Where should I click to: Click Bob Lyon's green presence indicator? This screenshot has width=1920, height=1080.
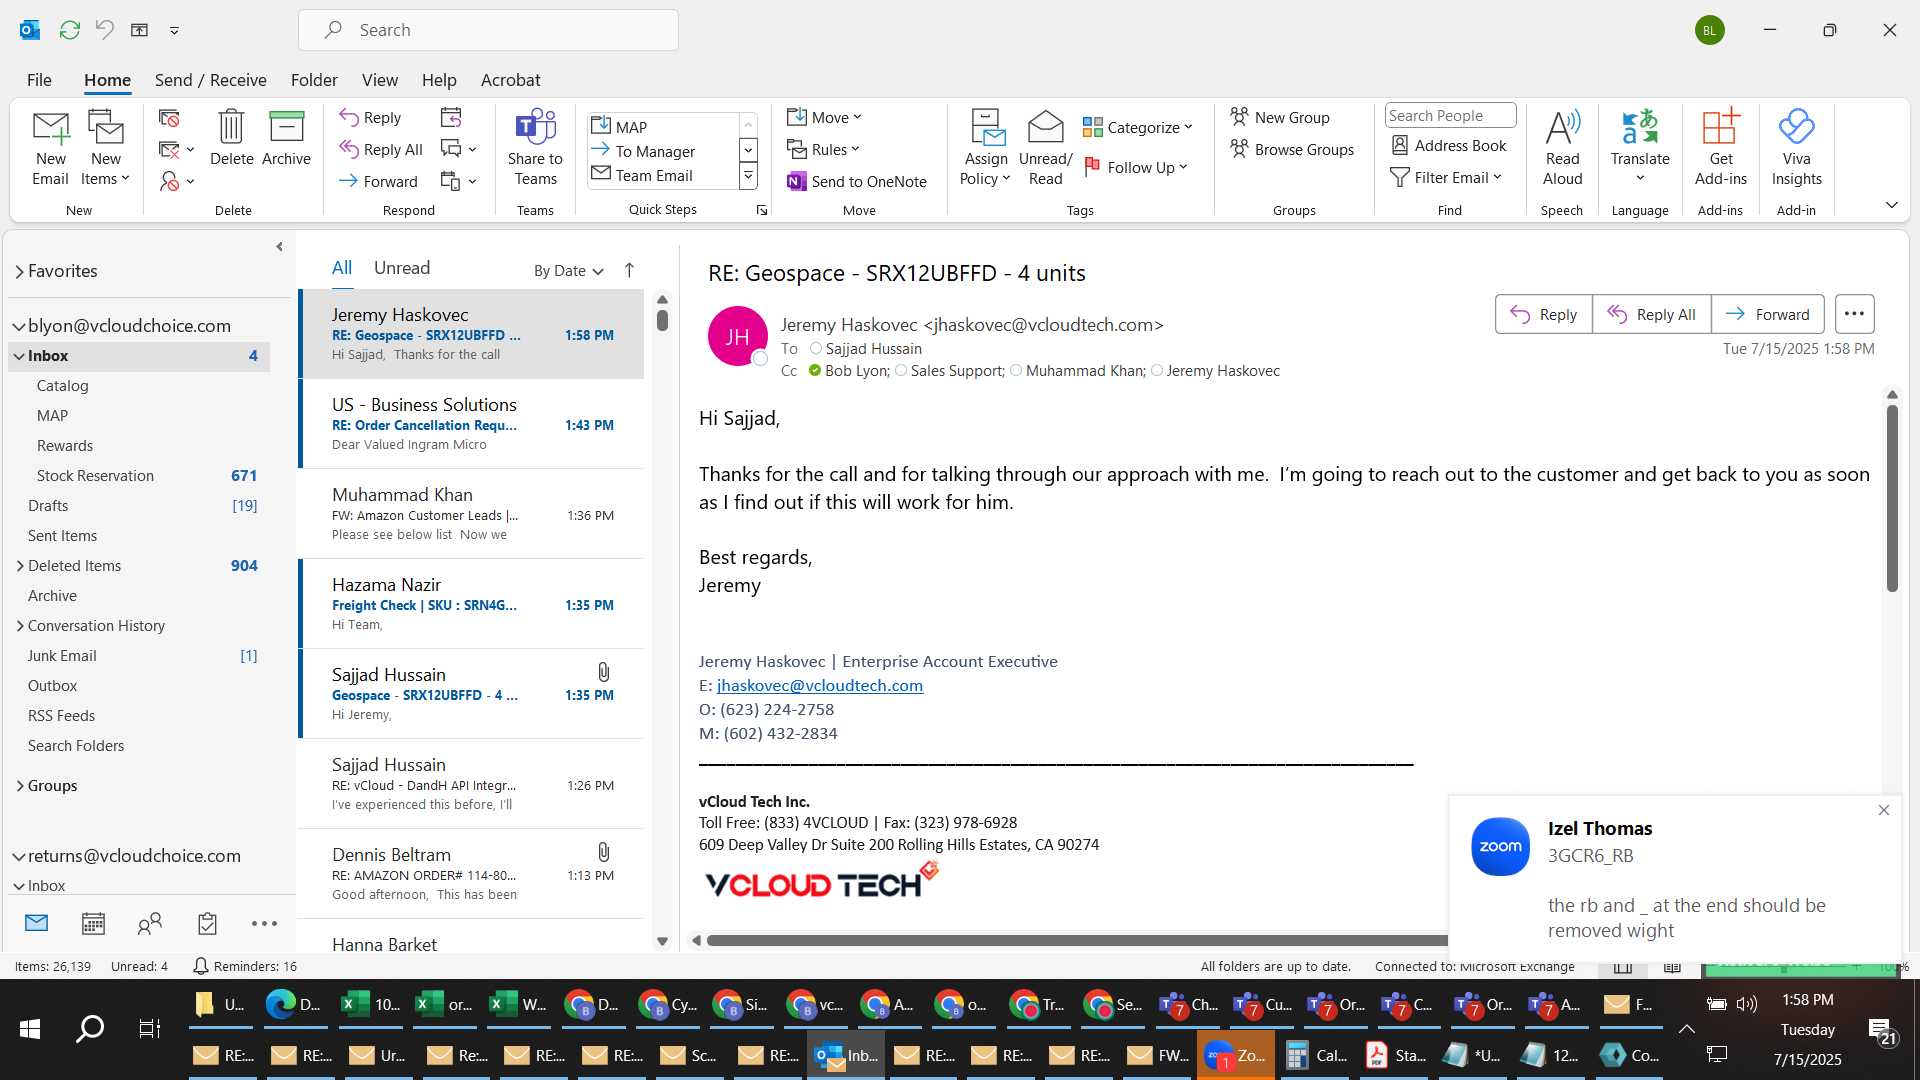coord(815,370)
